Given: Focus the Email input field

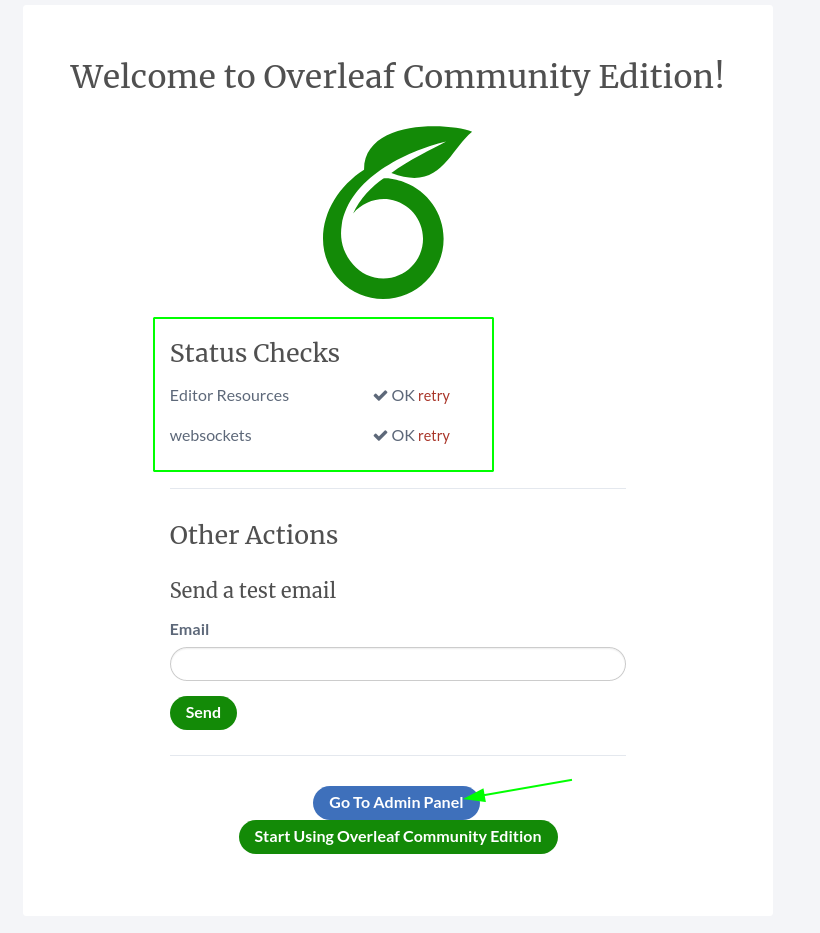Looking at the screenshot, I should pos(398,664).
